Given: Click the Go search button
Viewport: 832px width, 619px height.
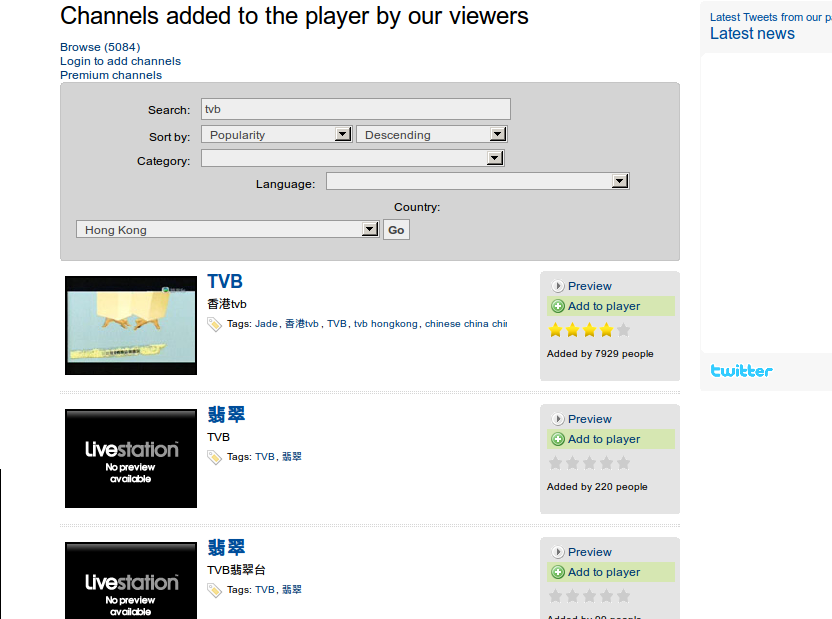Looking at the screenshot, I should [396, 230].
